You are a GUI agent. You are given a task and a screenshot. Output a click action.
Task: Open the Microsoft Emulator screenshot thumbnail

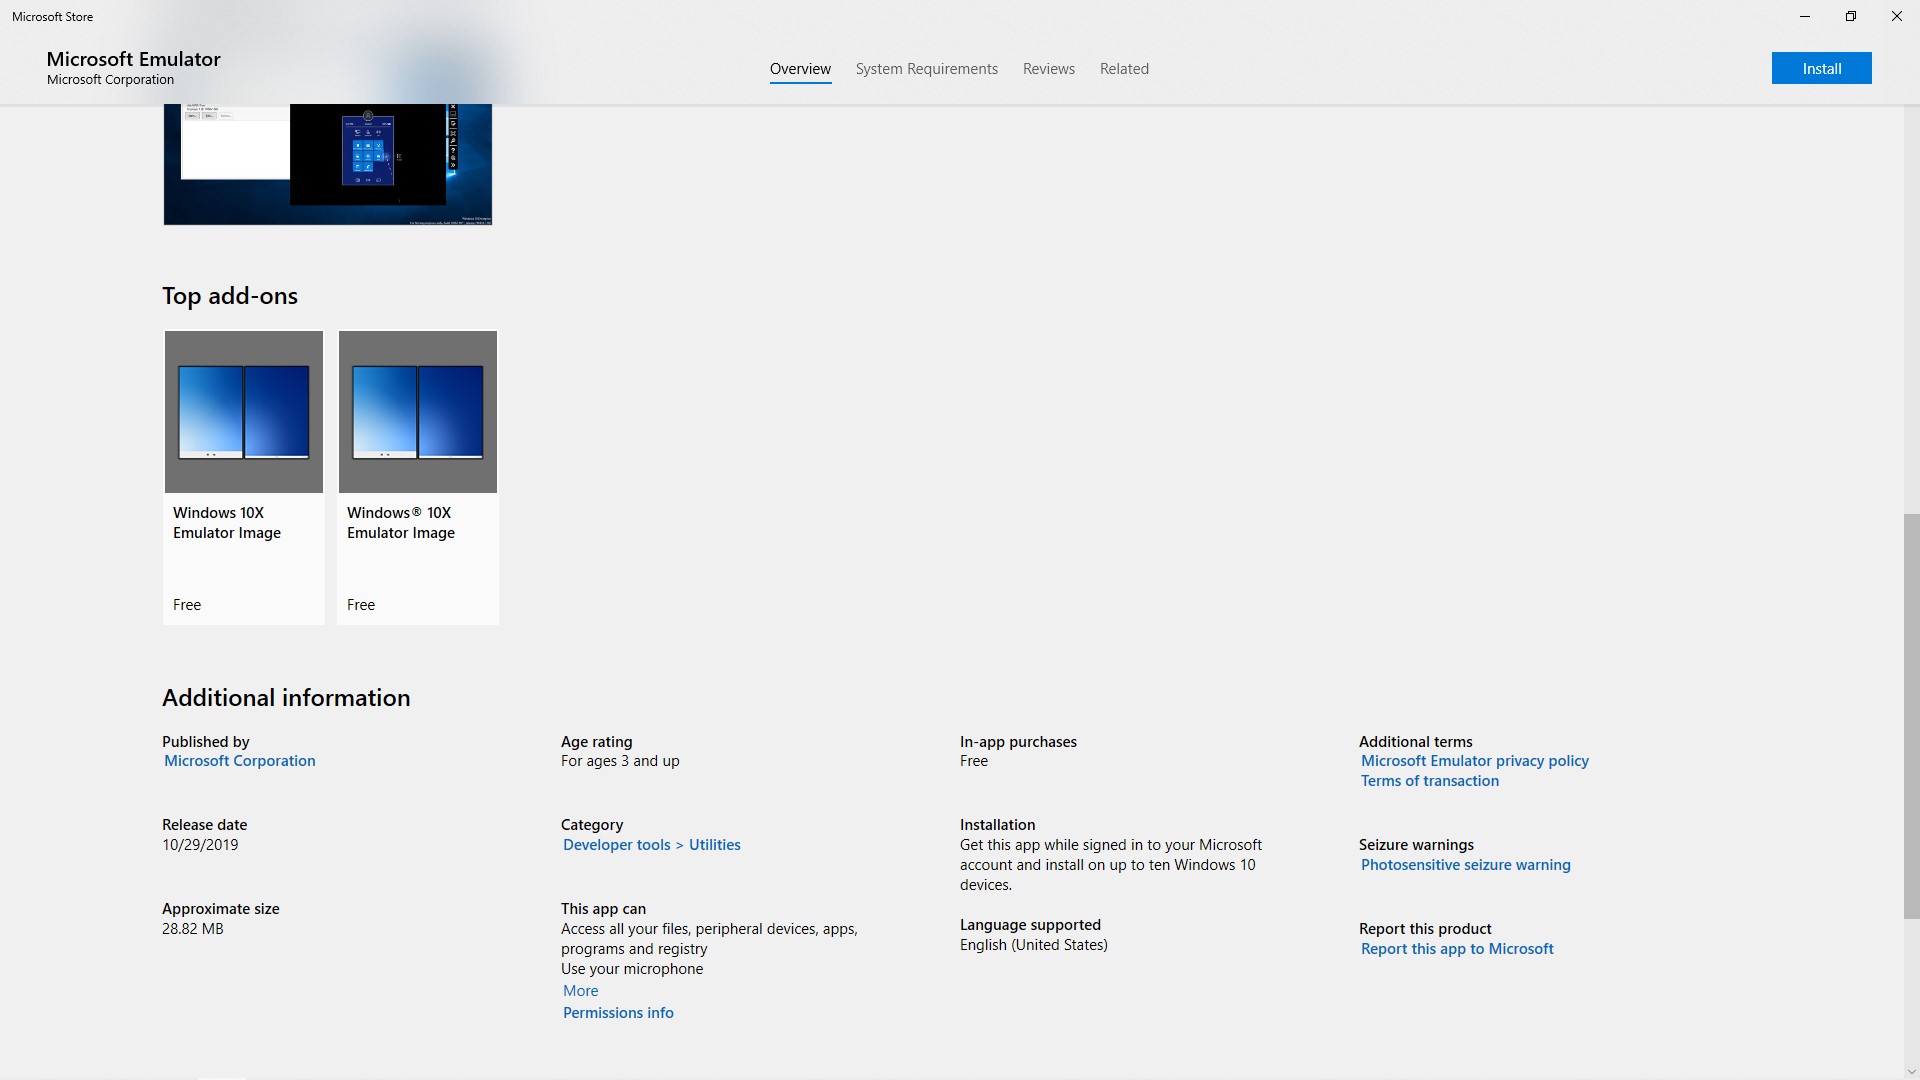[x=328, y=164]
